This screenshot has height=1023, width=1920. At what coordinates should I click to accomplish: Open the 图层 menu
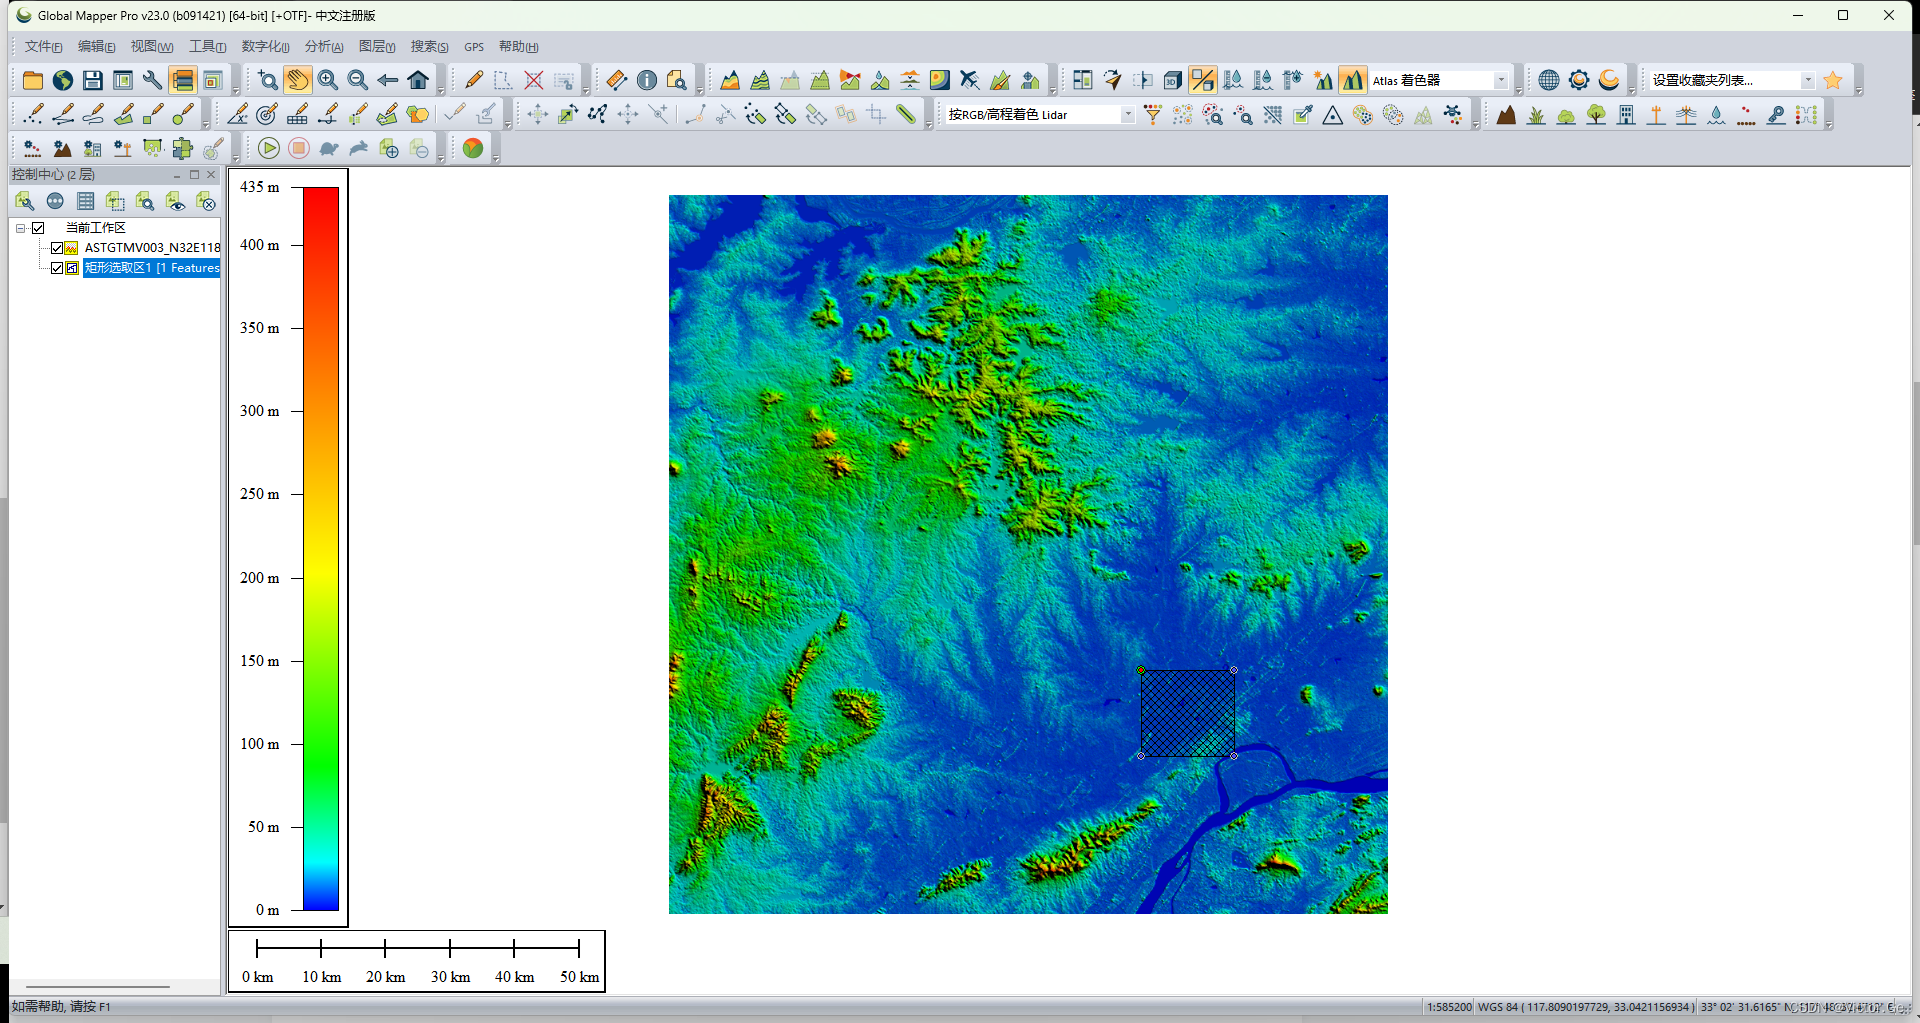tap(377, 47)
